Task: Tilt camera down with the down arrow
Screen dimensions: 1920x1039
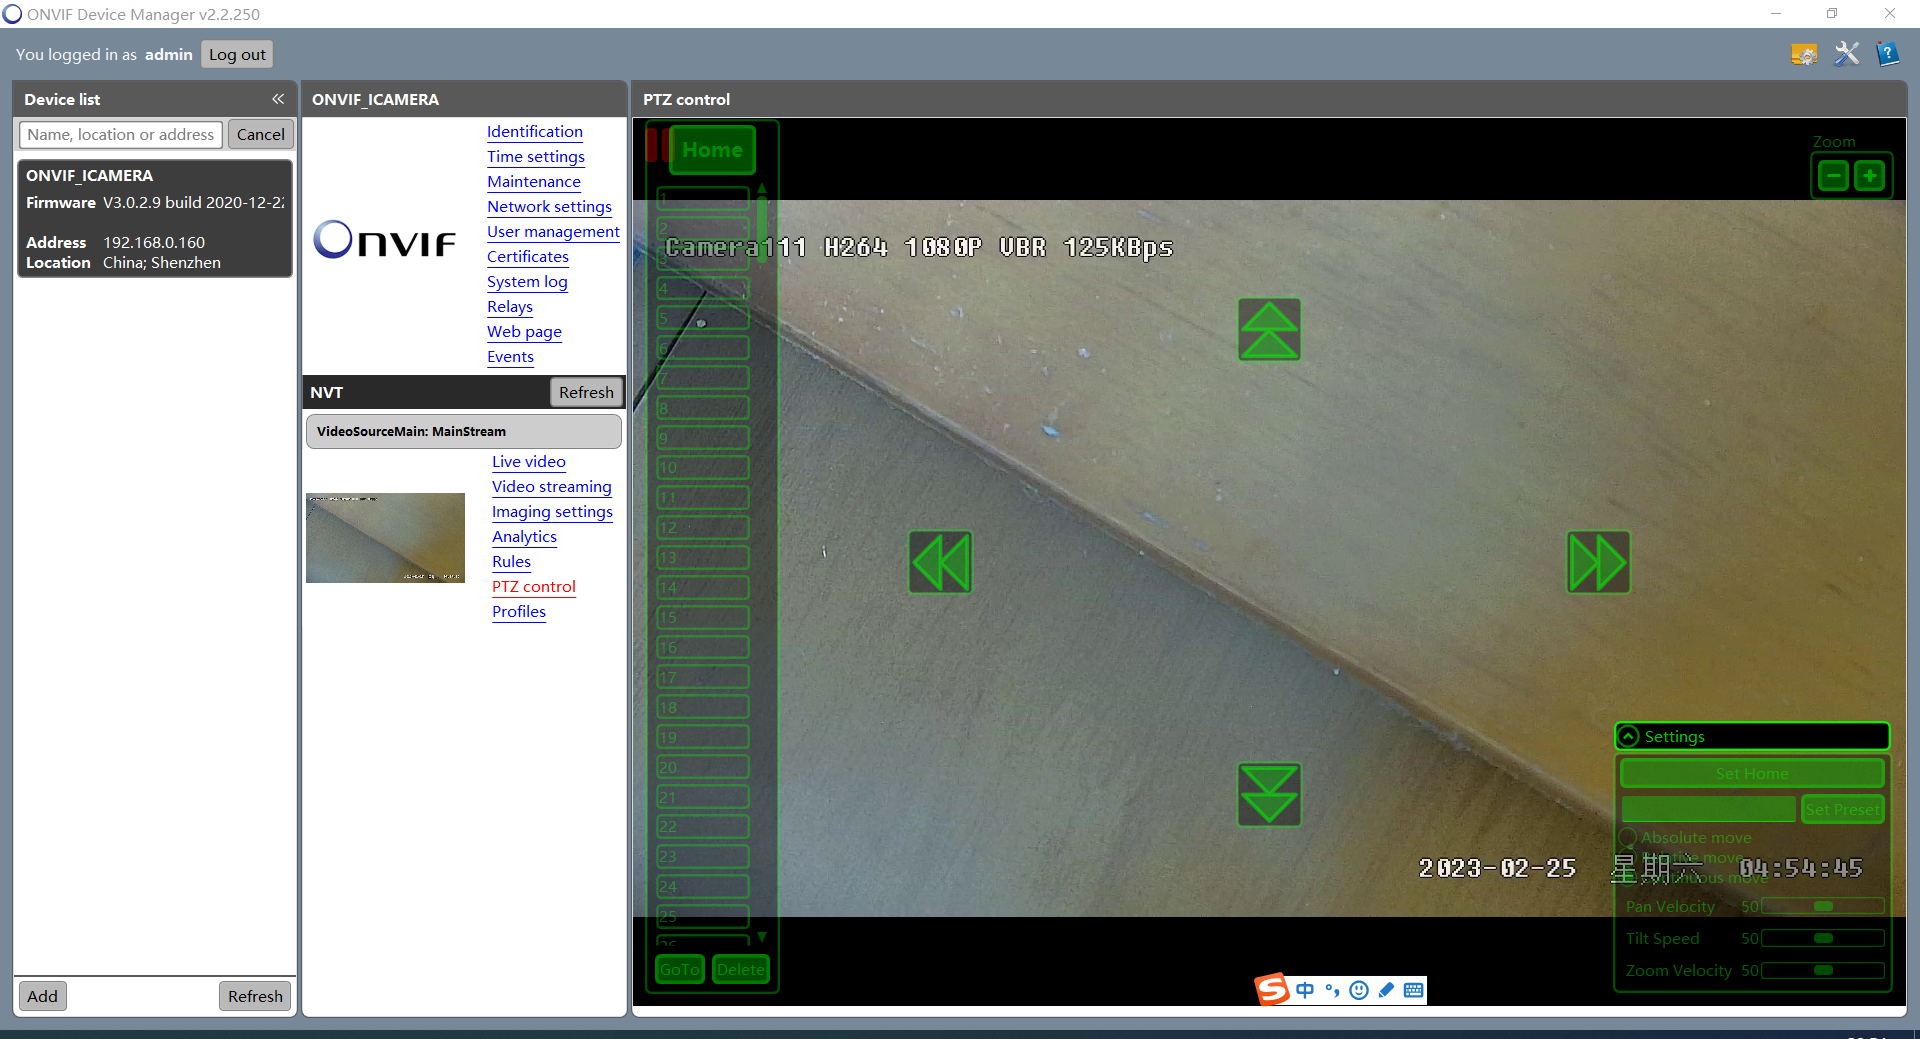Action: (1269, 795)
